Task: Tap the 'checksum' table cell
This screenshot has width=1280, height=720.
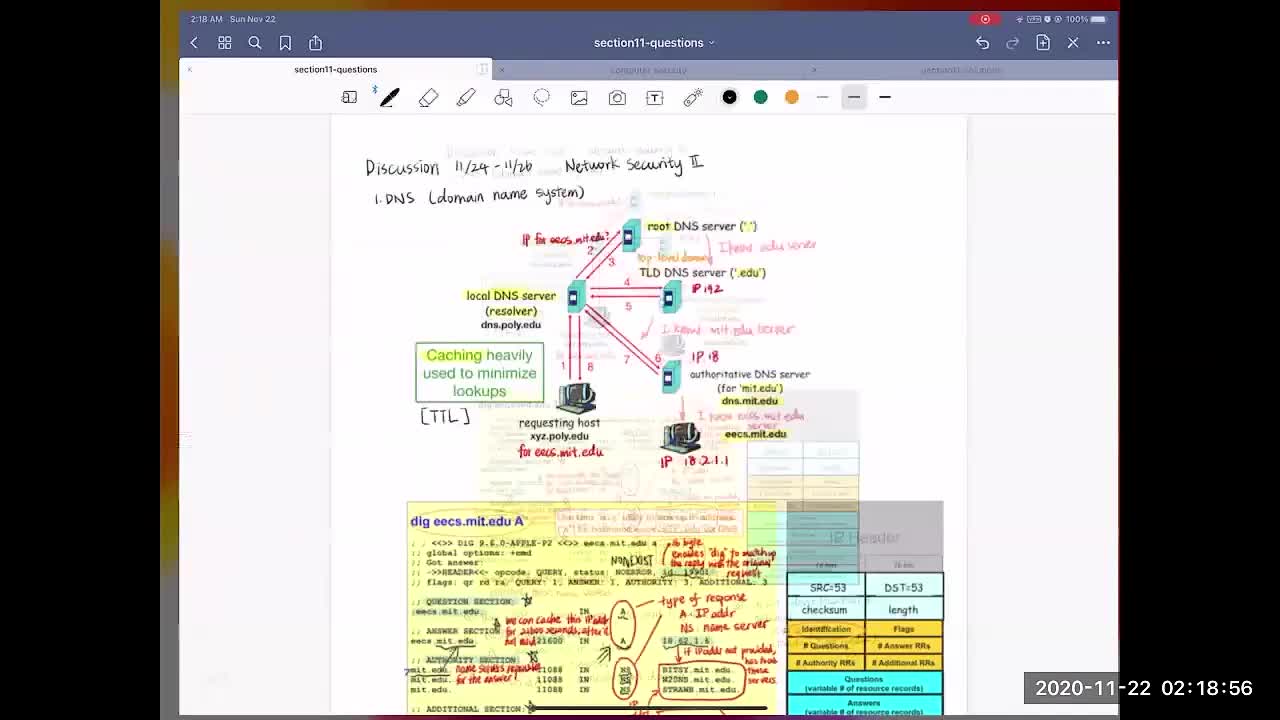Action: point(825,610)
